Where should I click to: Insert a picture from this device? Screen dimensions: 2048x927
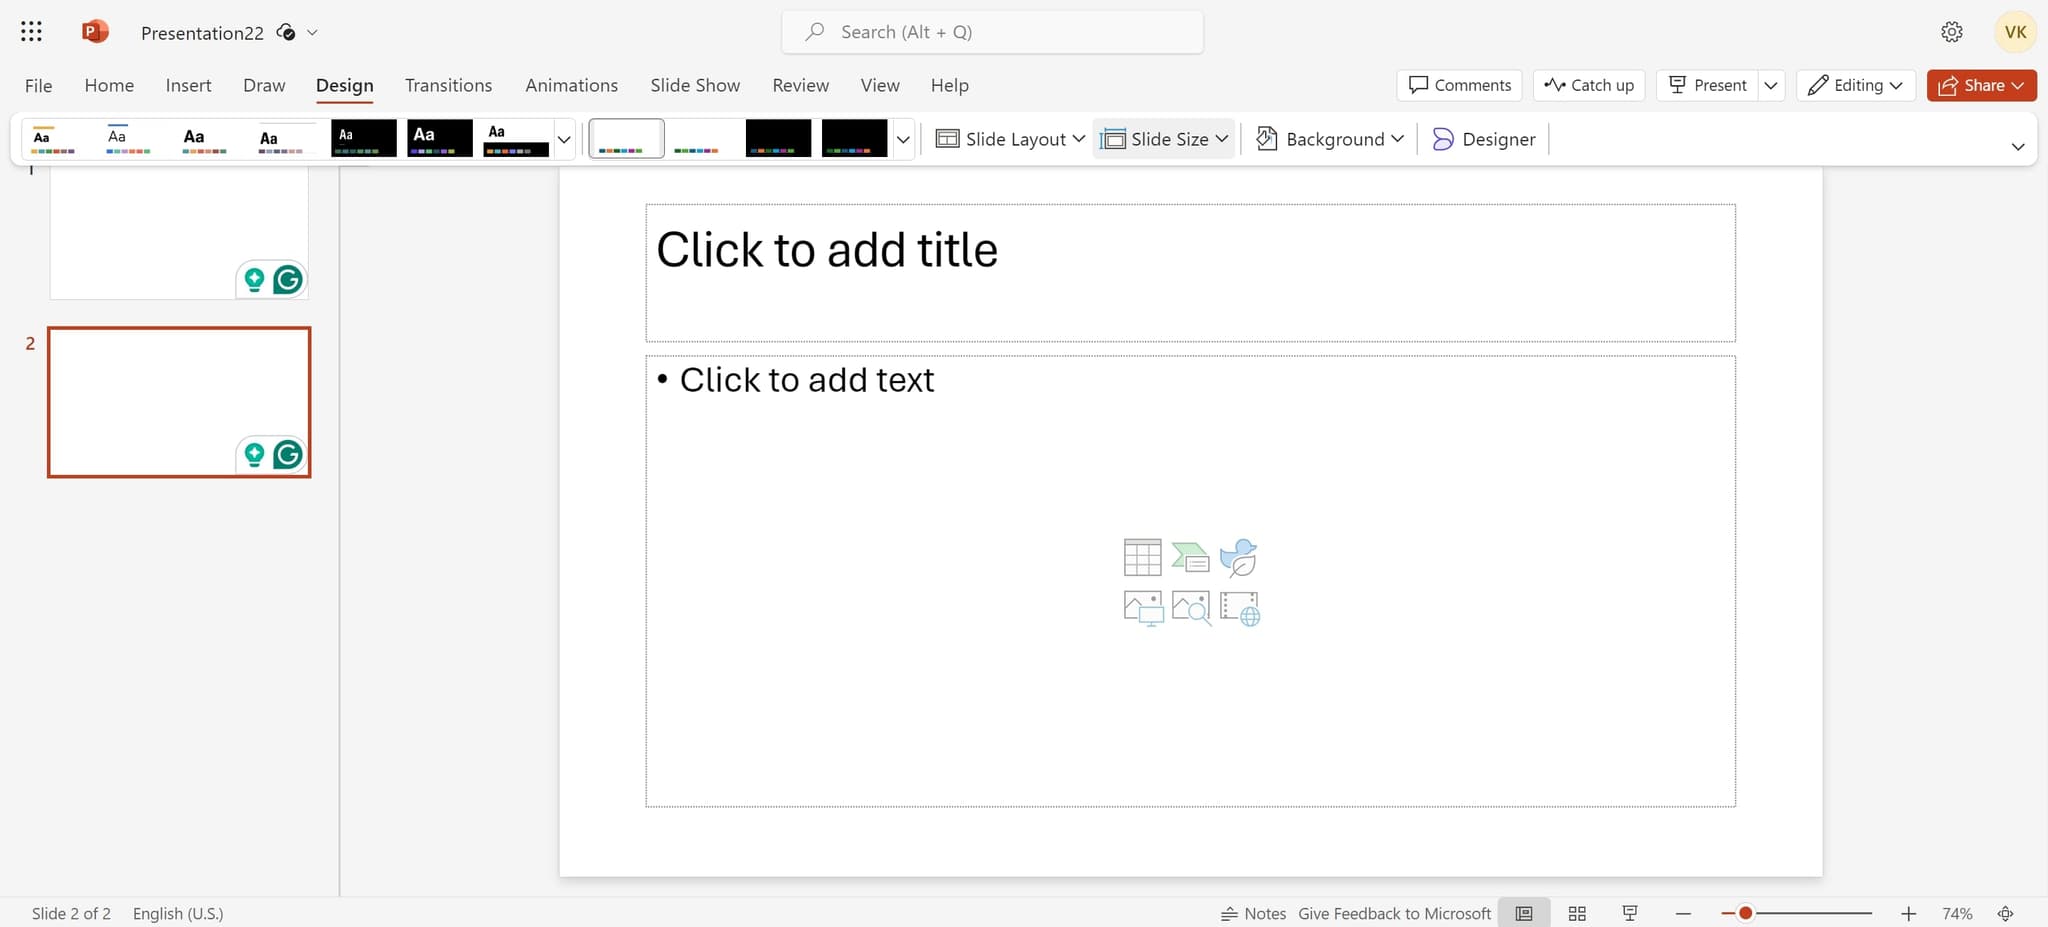click(x=1142, y=607)
